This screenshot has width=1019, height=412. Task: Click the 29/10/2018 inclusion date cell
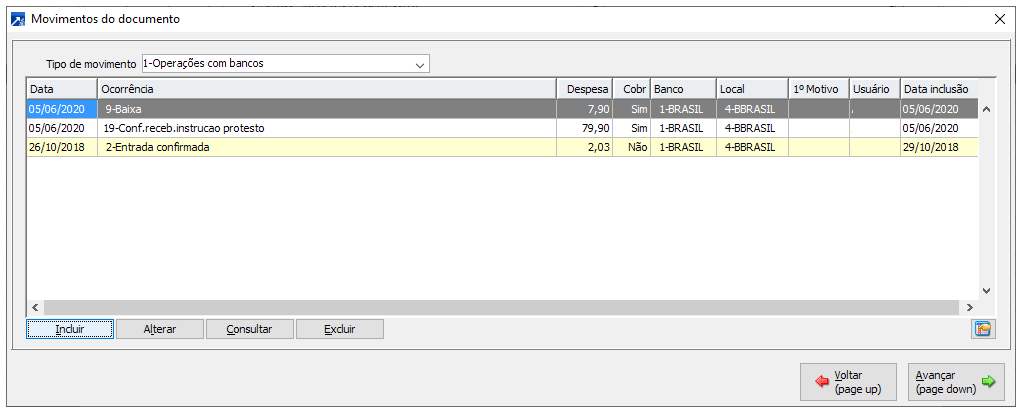[x=939, y=147]
